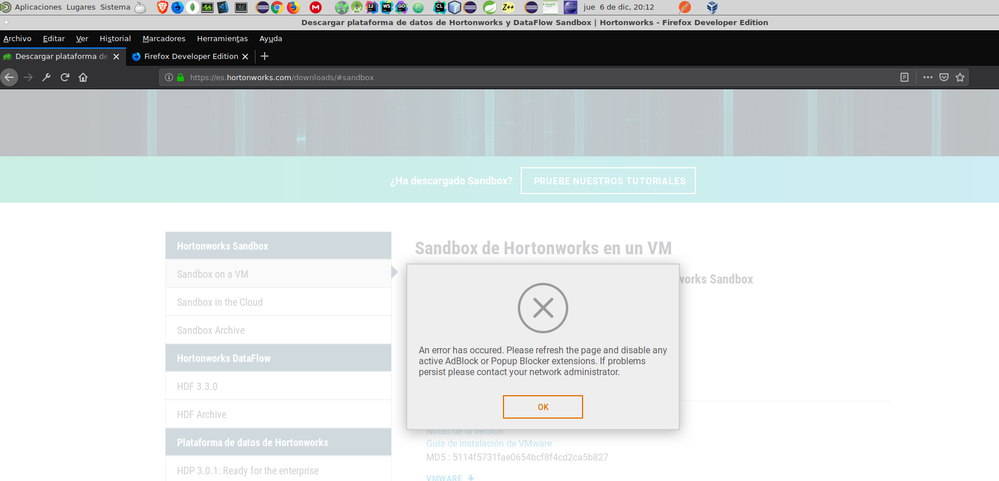
Task: Open the system monitor graph icon
Action: (x=207, y=7)
